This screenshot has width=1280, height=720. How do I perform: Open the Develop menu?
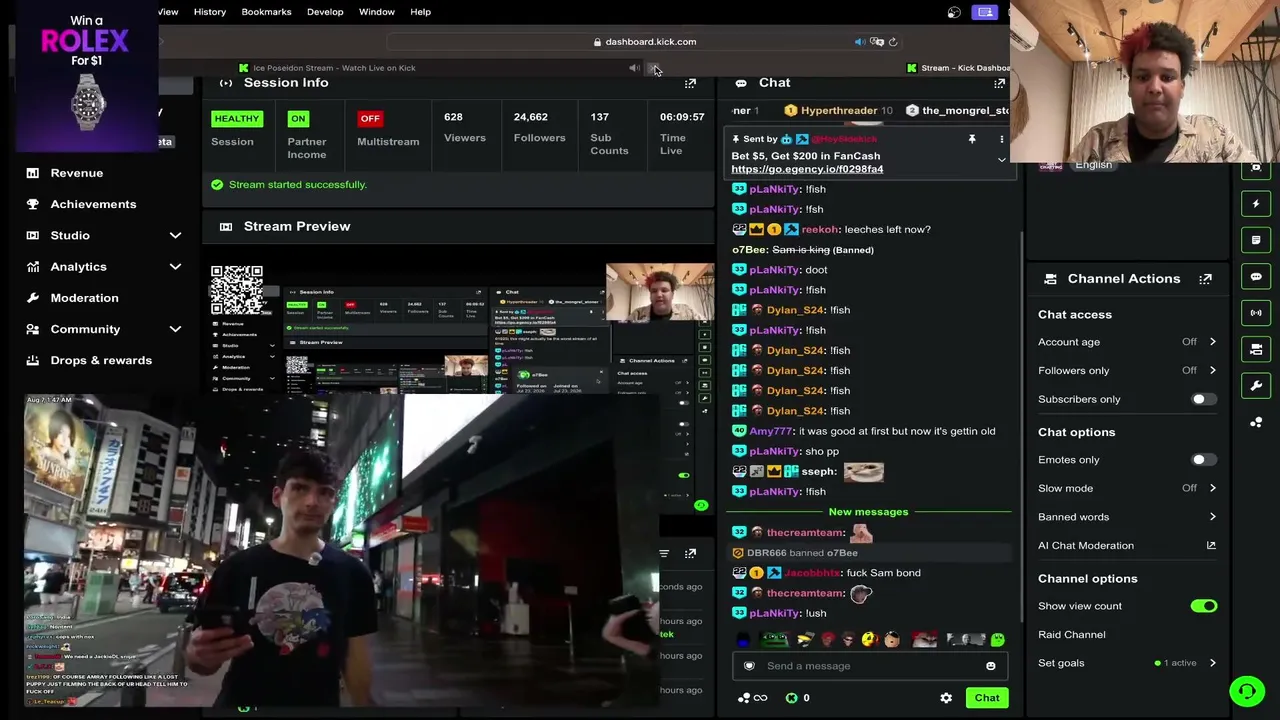[x=325, y=12]
